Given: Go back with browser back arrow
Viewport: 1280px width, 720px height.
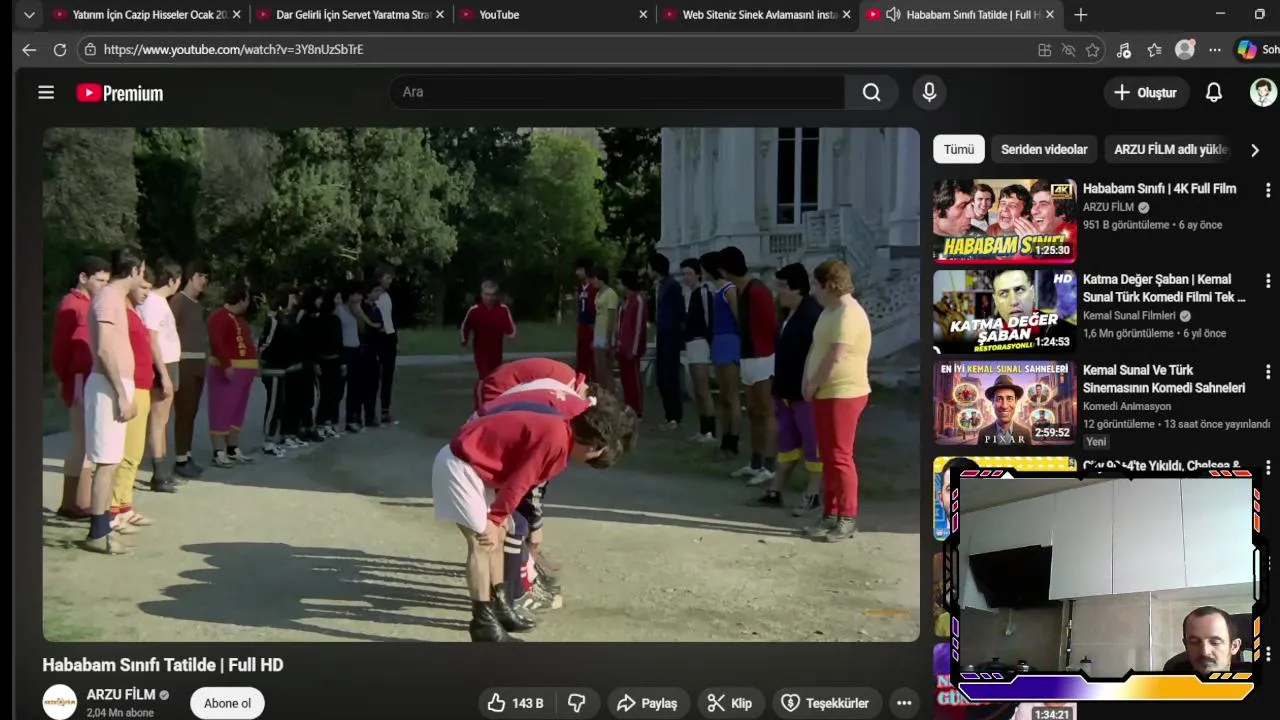Looking at the screenshot, I should point(29,49).
